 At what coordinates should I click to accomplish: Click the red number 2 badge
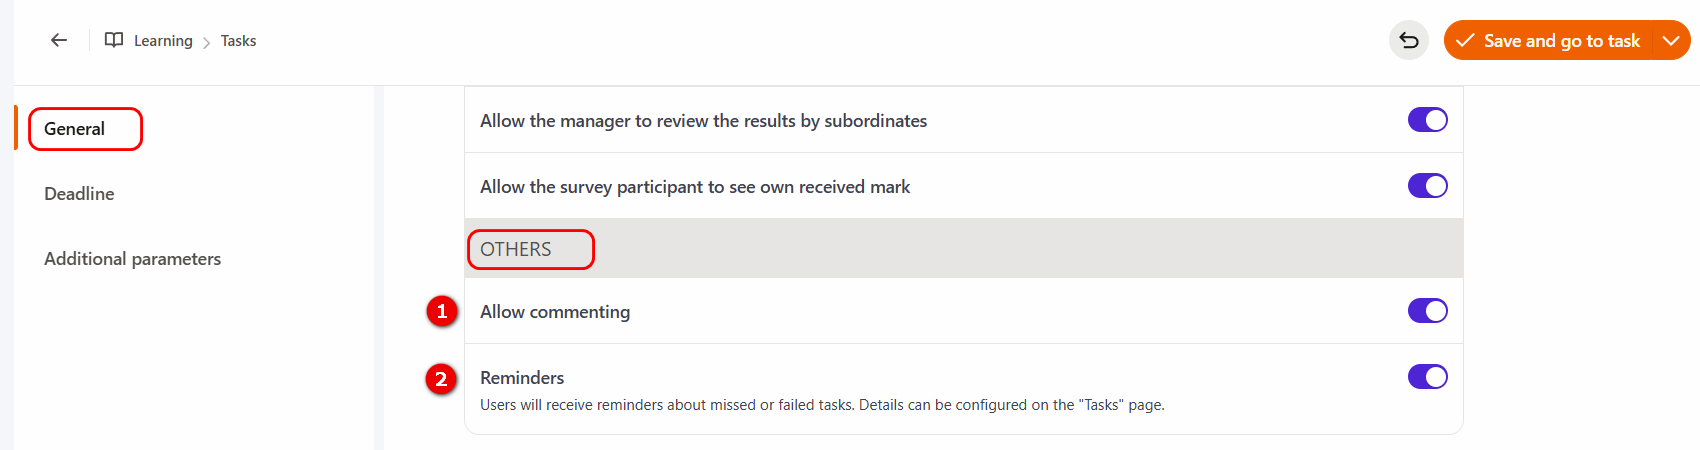pos(441,379)
